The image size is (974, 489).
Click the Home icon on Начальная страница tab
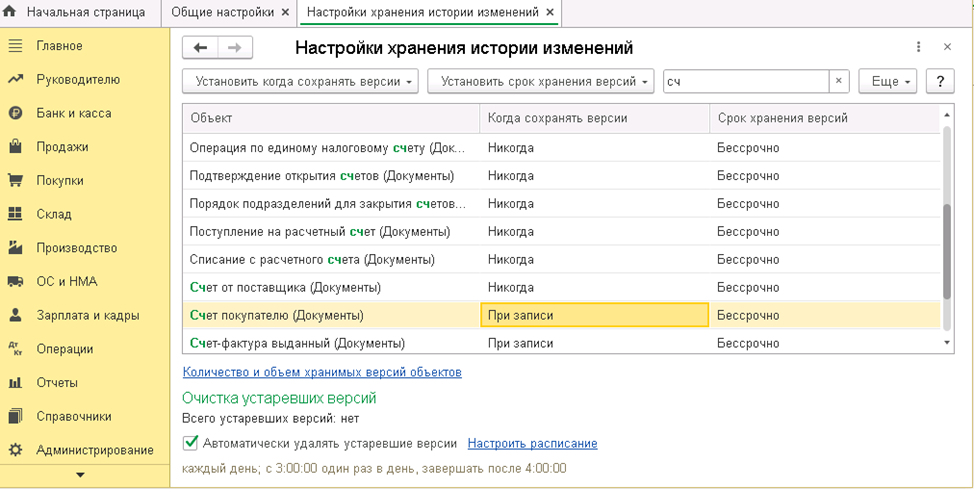pos(12,13)
